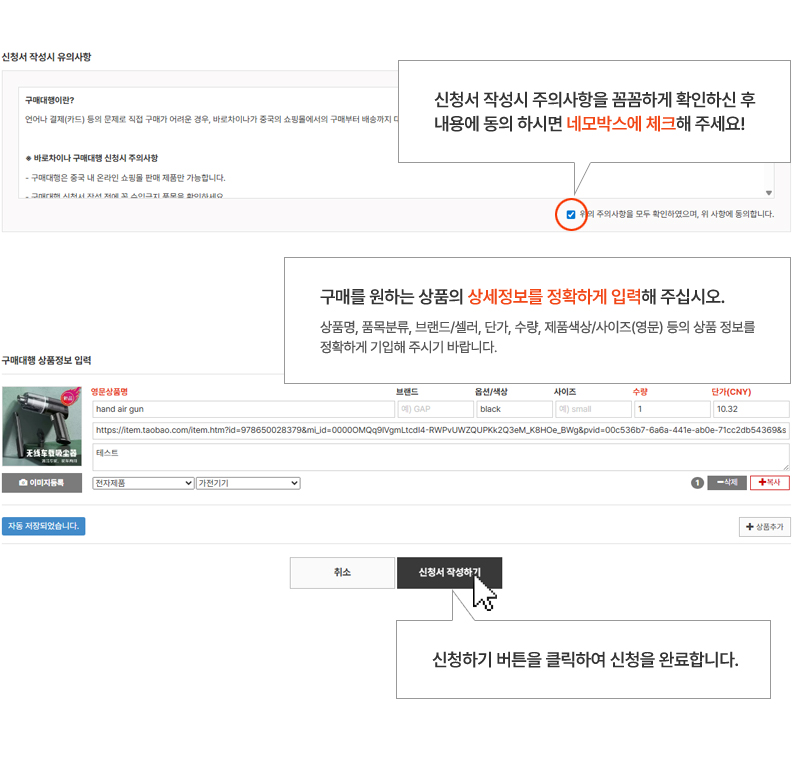Click the hand air gun product thumbnail
The height and width of the screenshot is (759, 792).
(42, 427)
